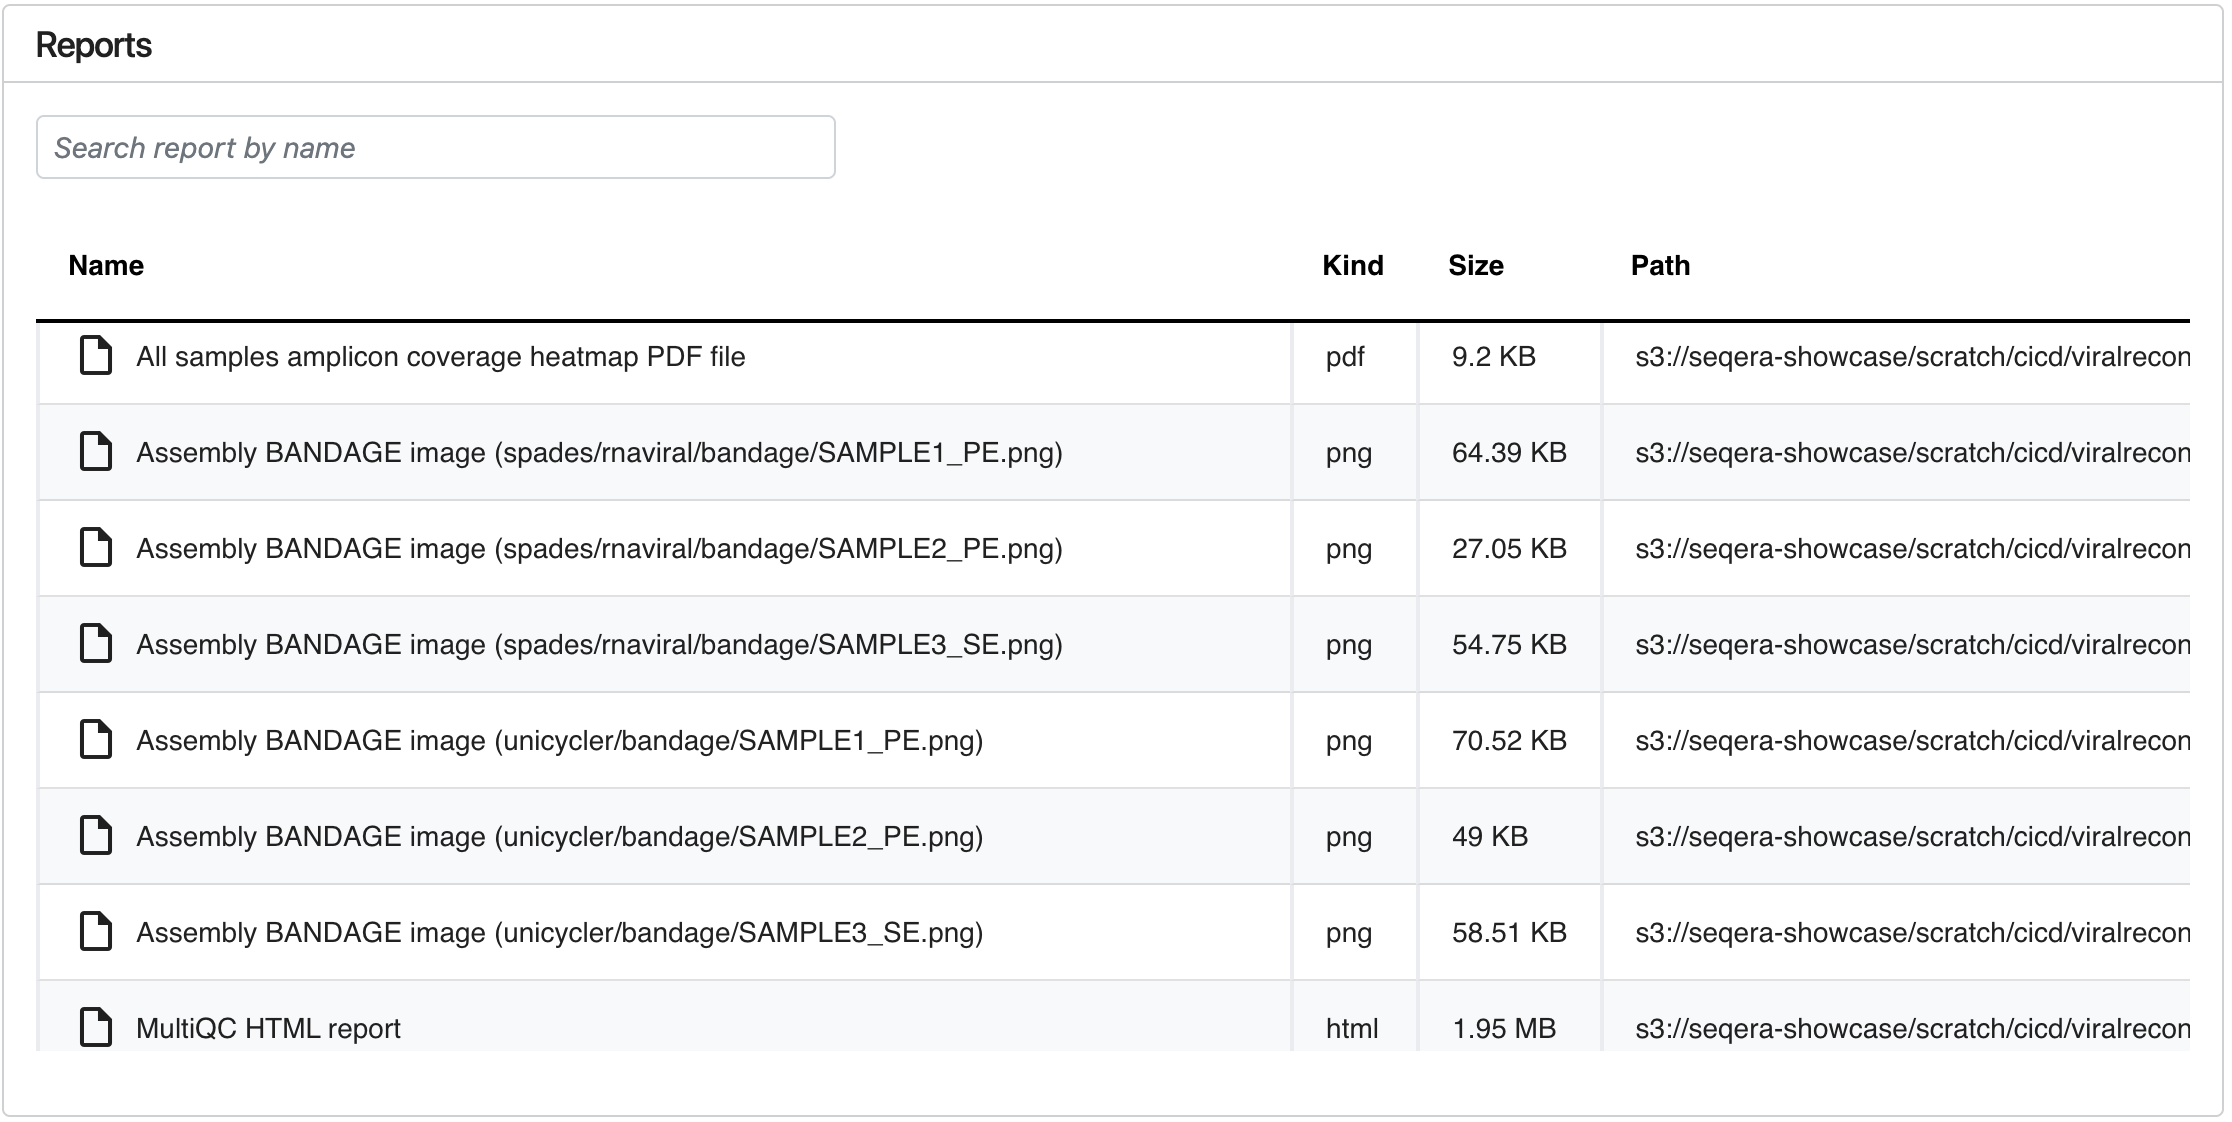This screenshot has width=2232, height=1122.
Task: Click file icon of spades SAMPLE3_SE Bandage image
Action: pos(95,644)
